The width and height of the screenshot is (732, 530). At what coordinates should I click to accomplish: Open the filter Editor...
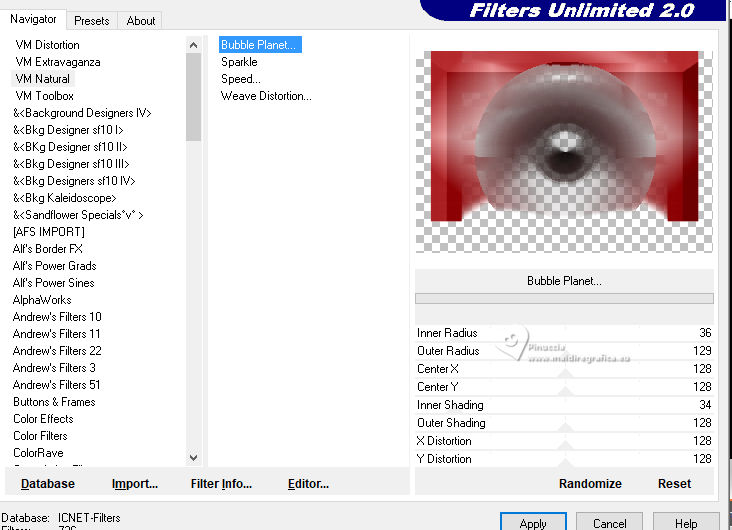(308, 484)
